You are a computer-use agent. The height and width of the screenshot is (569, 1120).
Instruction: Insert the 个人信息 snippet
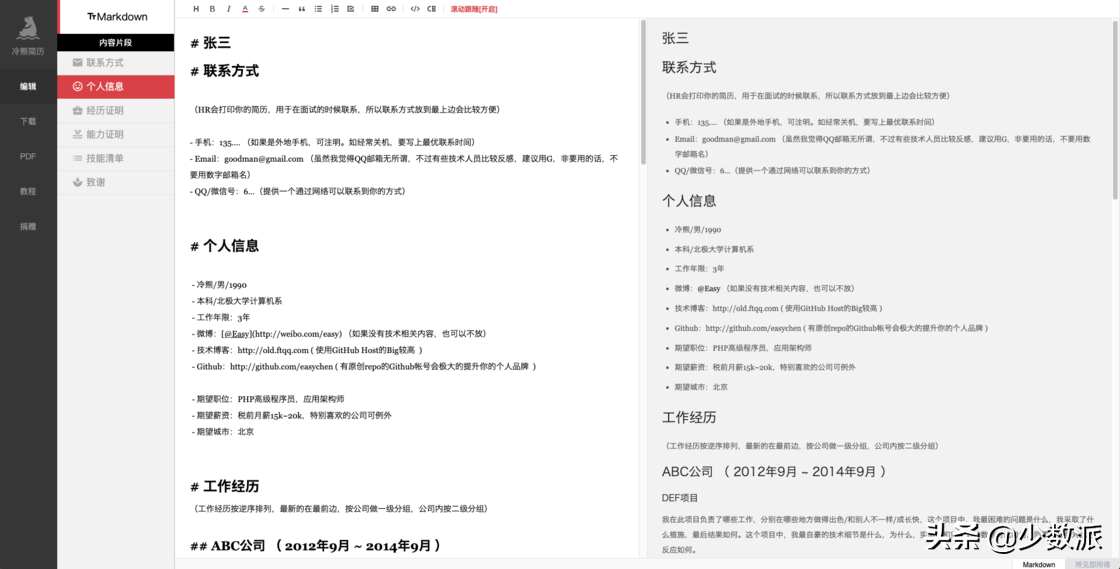(116, 86)
